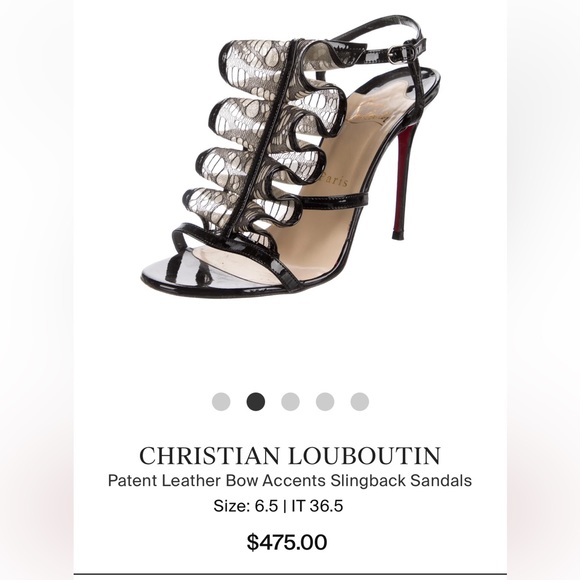Viewport: 580px width, 580px height.
Task: Click the Size: 6.5 label
Action: pos(246,506)
